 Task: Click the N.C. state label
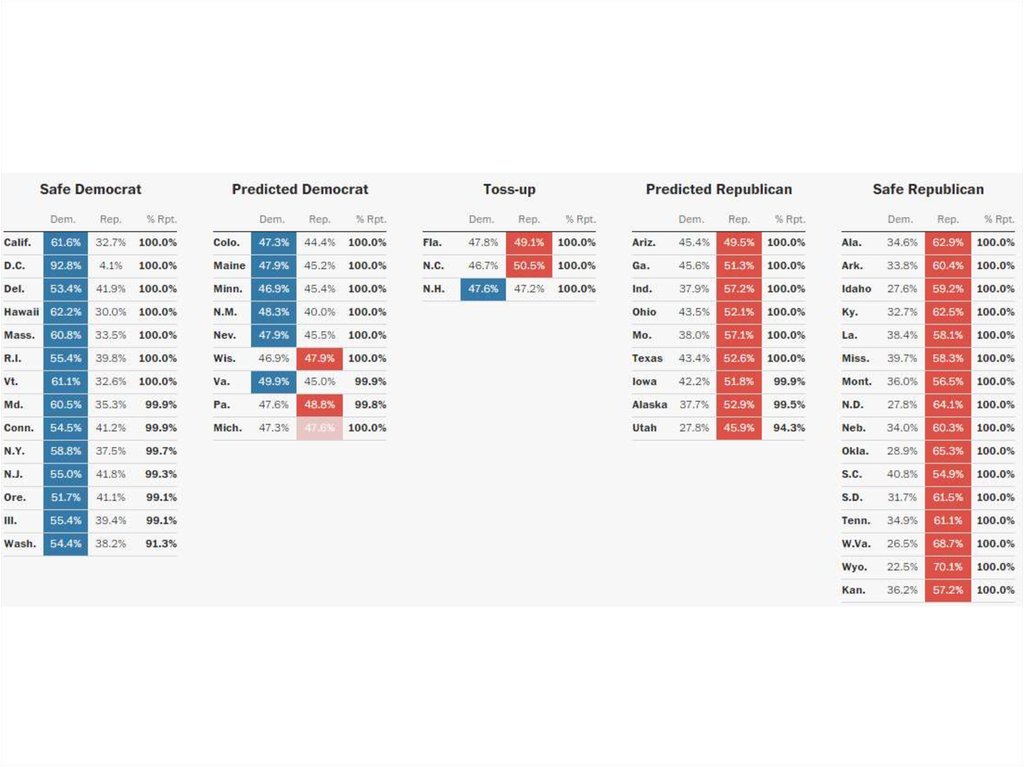pyautogui.click(x=433, y=266)
